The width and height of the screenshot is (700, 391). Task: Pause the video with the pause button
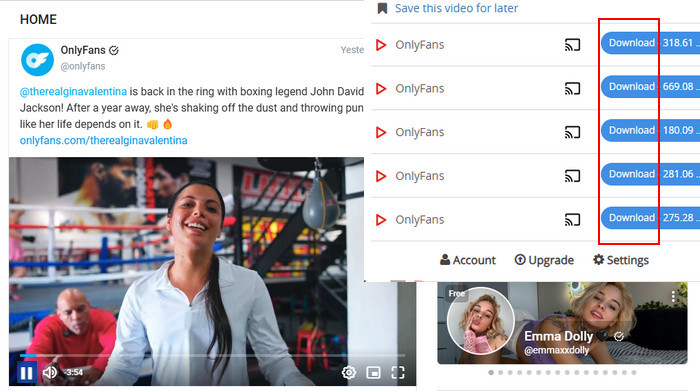coord(26,373)
